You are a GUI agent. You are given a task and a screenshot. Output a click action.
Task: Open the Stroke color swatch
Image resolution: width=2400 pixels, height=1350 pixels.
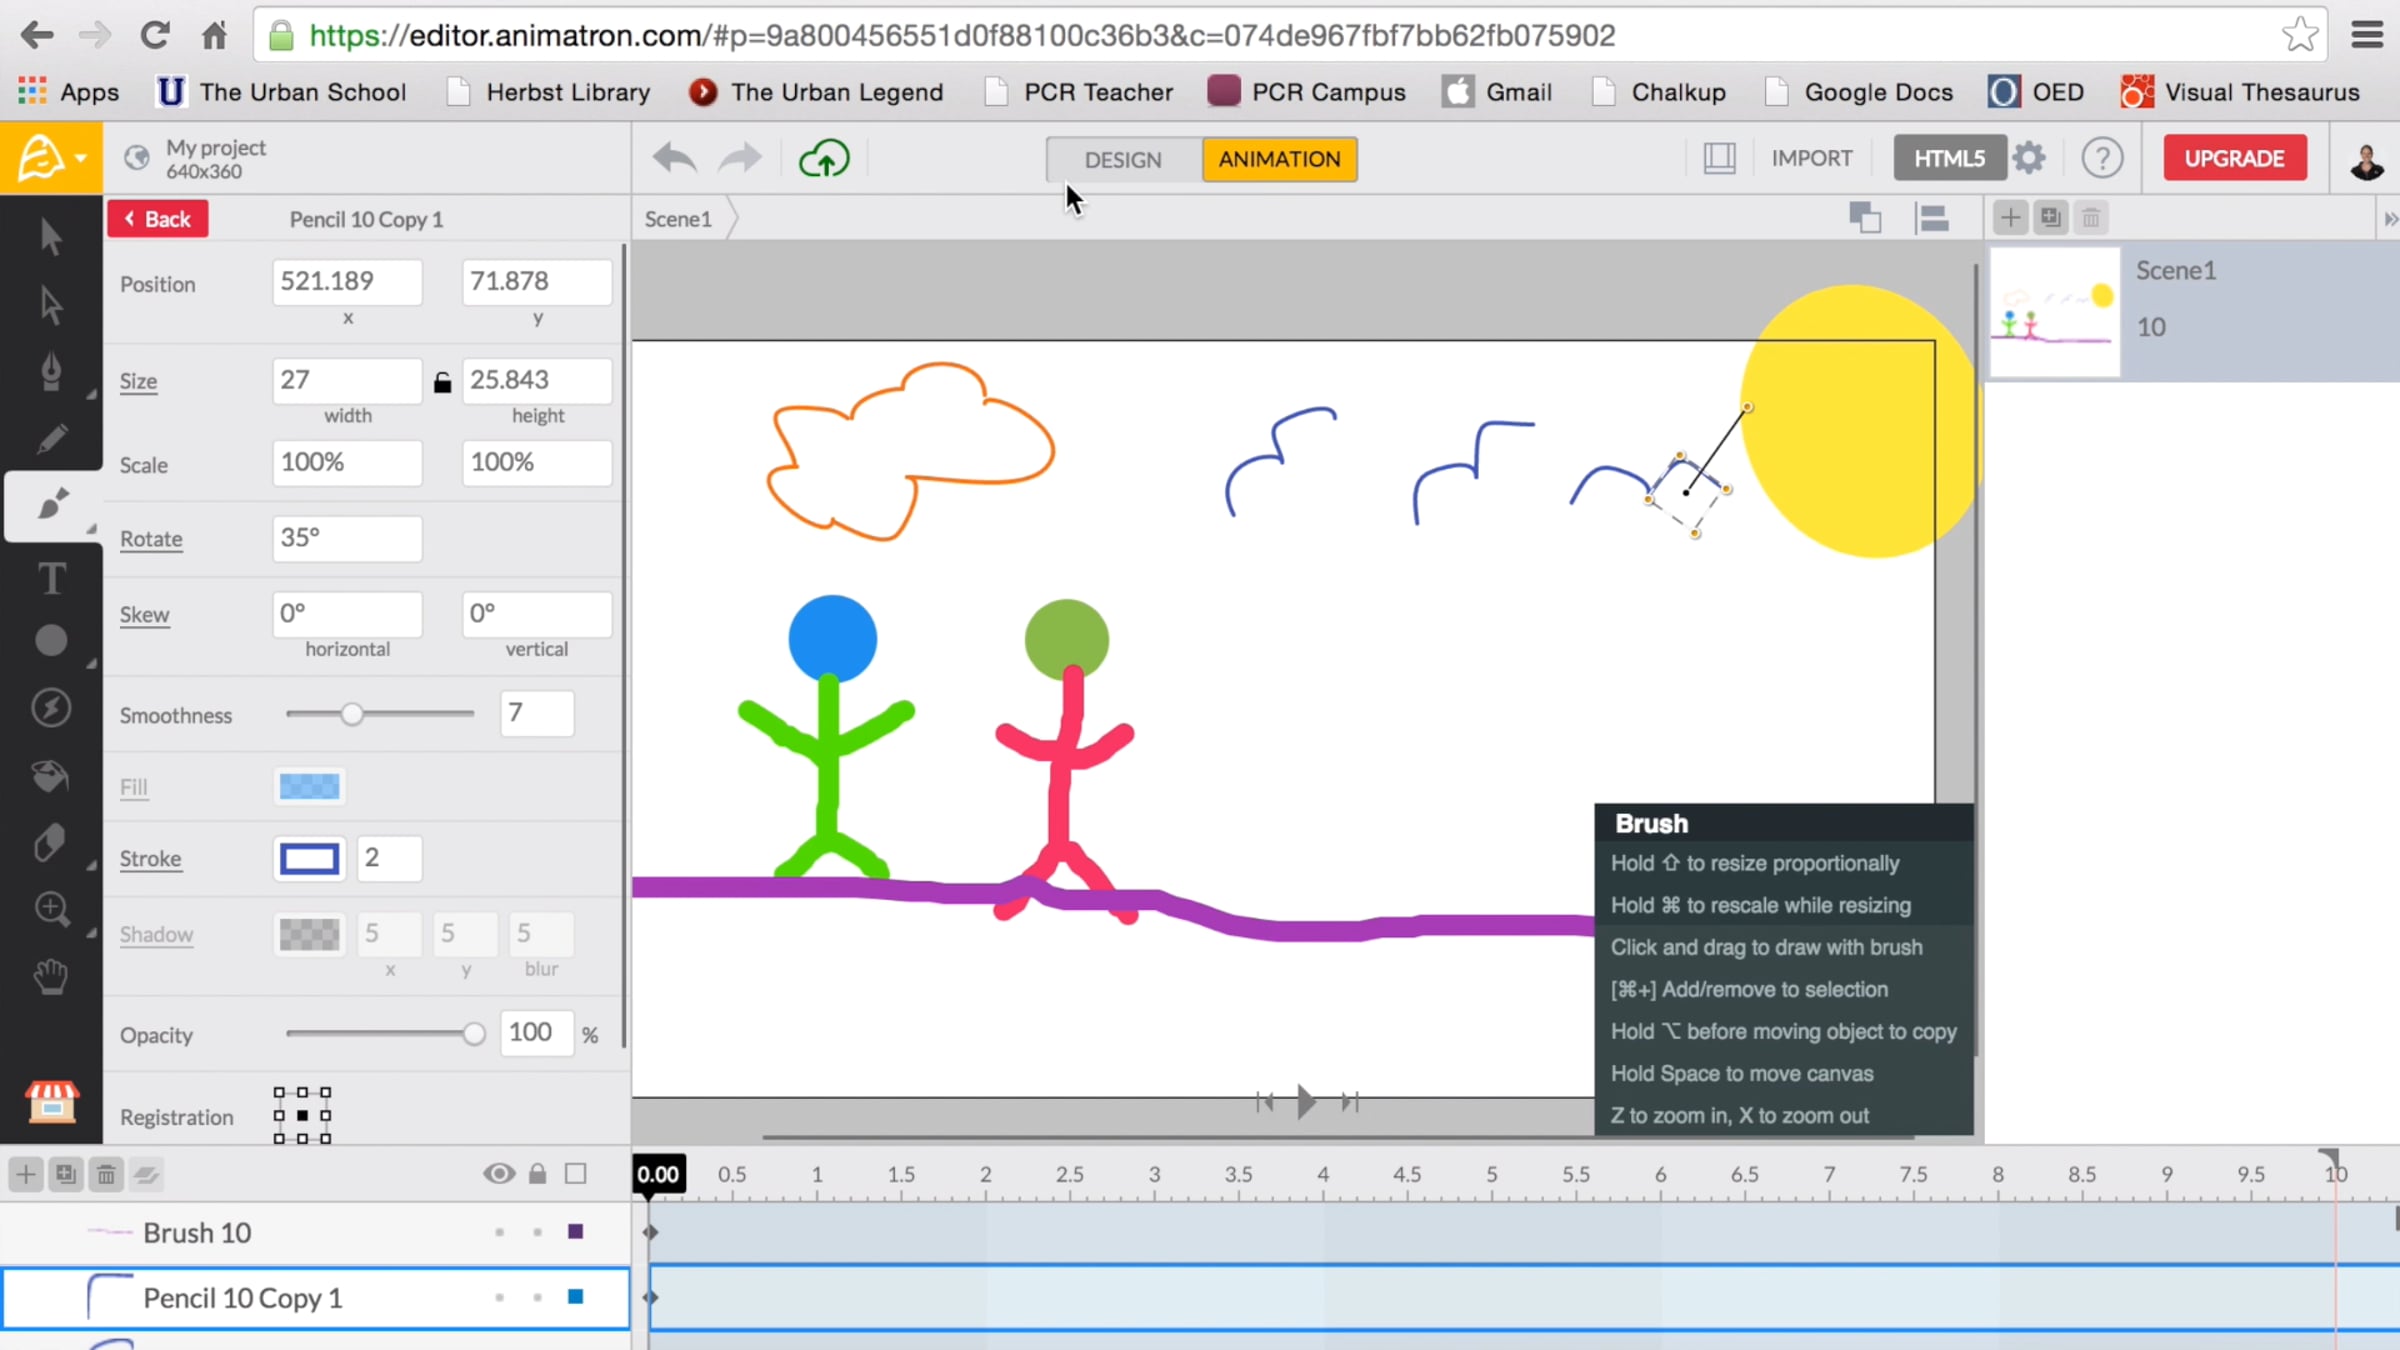309,859
